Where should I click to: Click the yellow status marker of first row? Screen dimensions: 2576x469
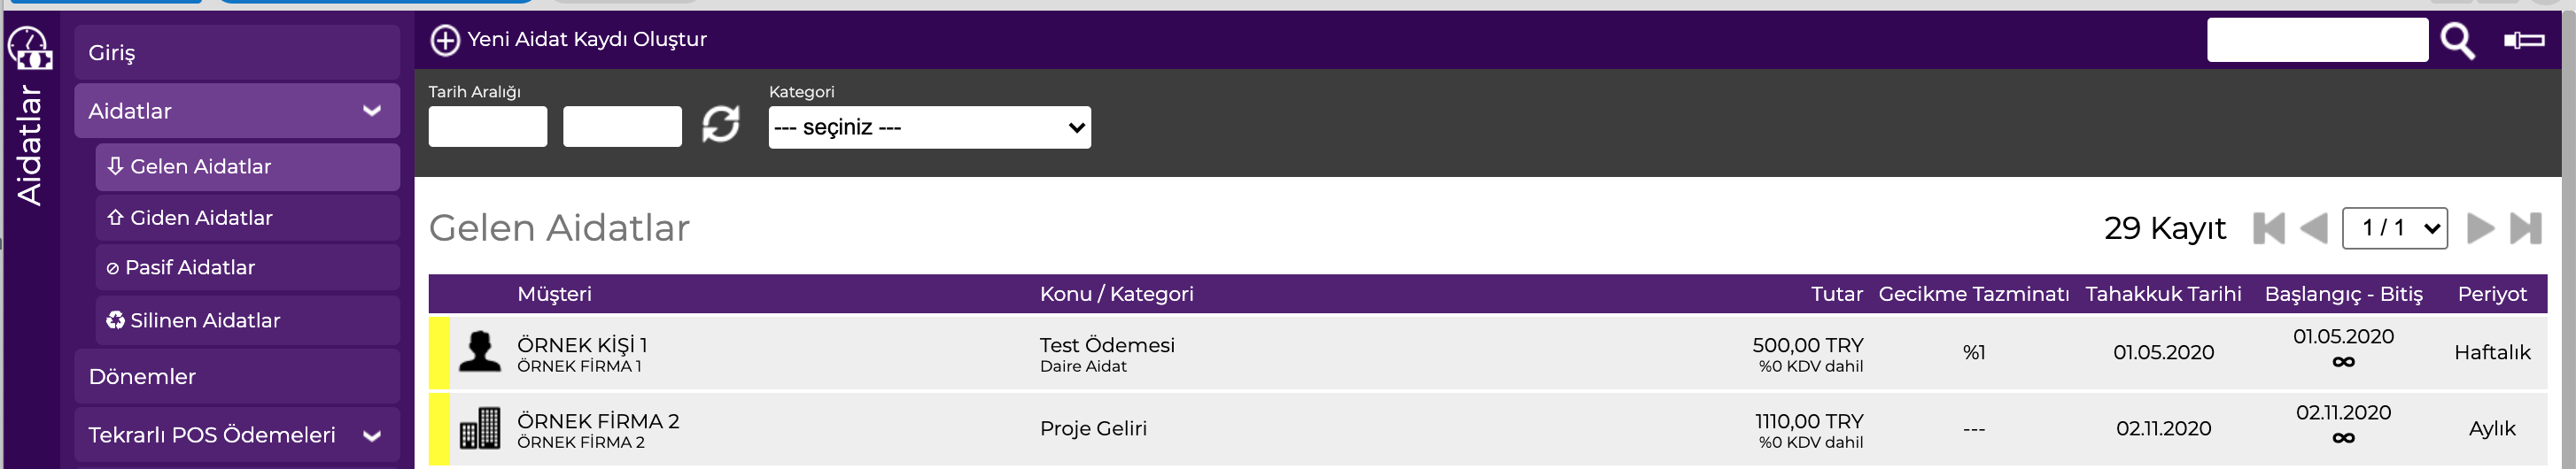click(439, 352)
